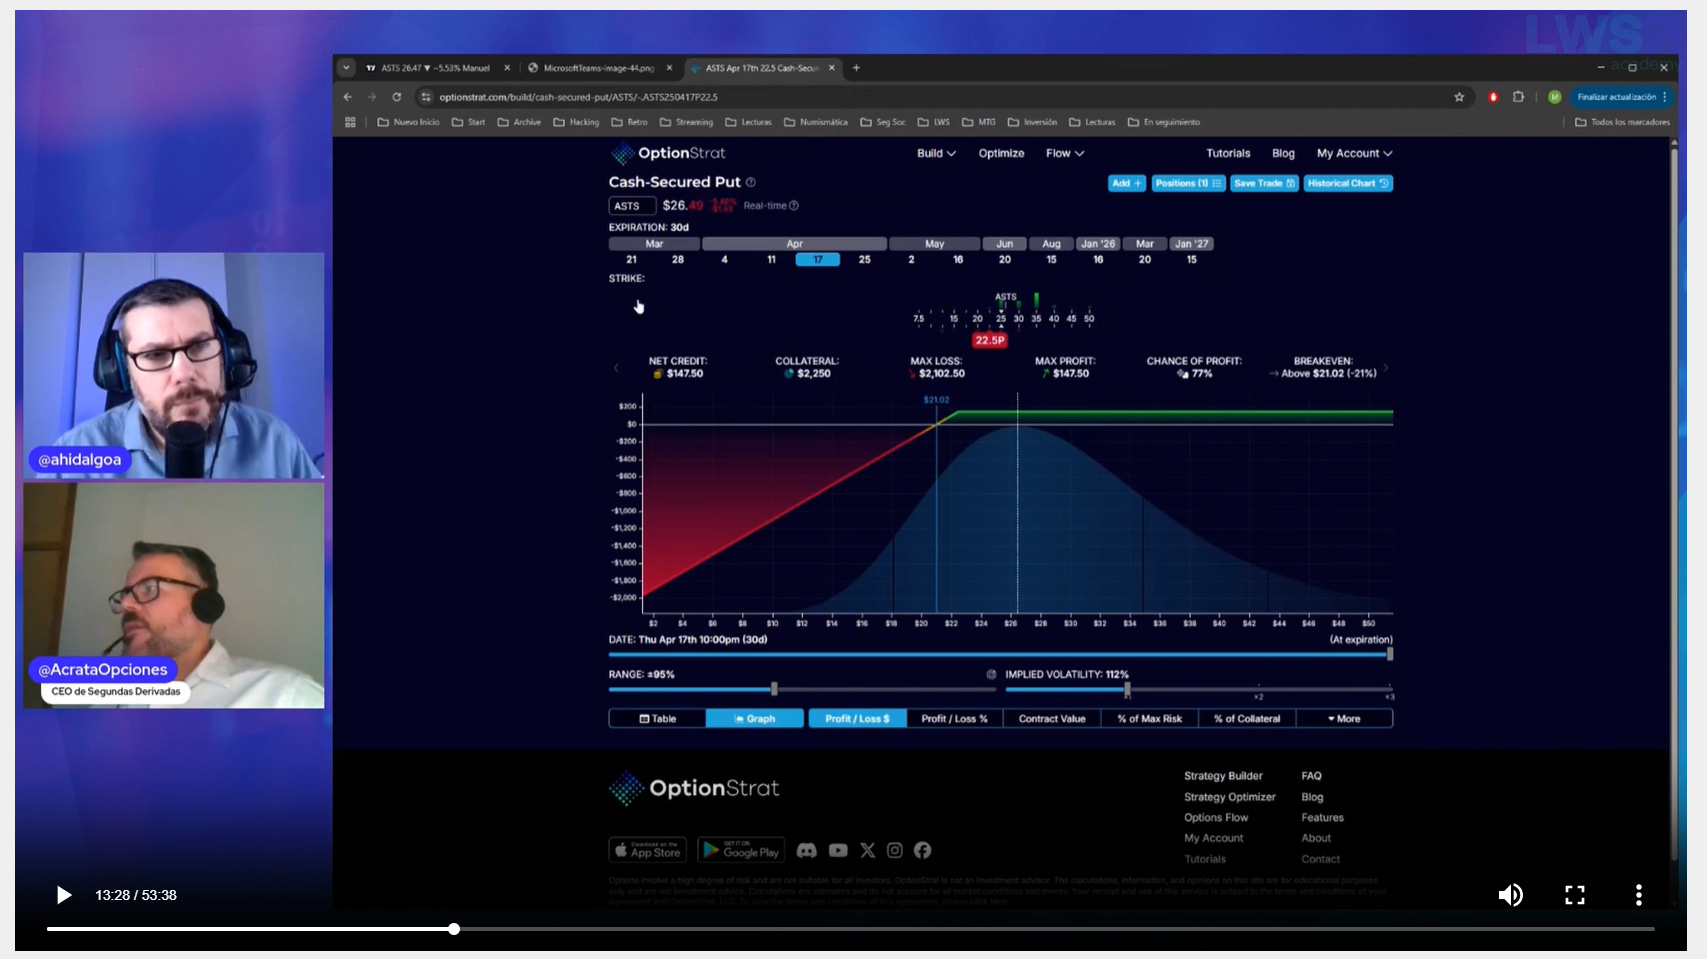Click the ASTS ticker input field
Viewport: 1707px width, 959px height.
coord(632,206)
